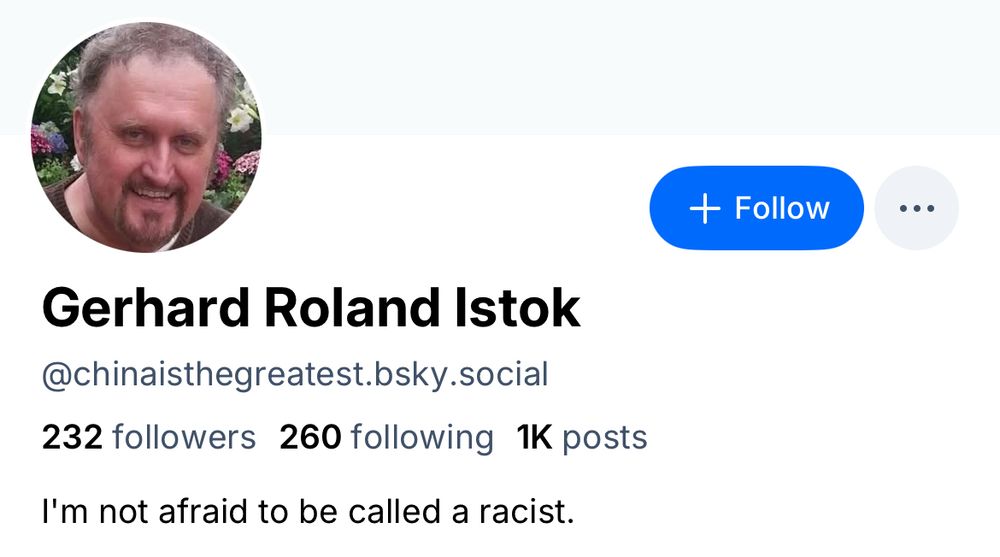Click the word followers
Viewport: 1000px width, 557px height.
tap(184, 437)
